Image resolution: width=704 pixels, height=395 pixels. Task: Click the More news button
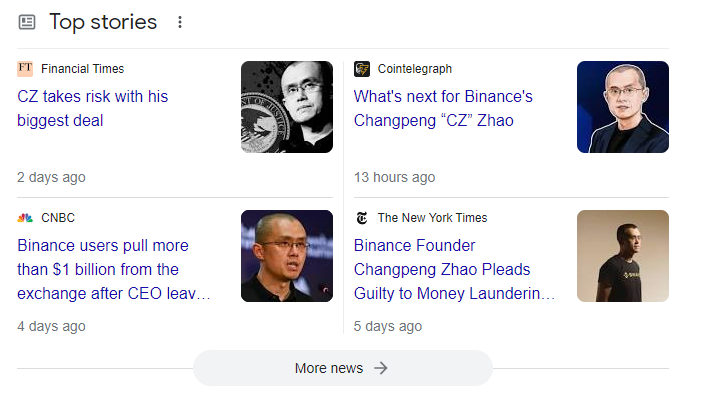(343, 368)
